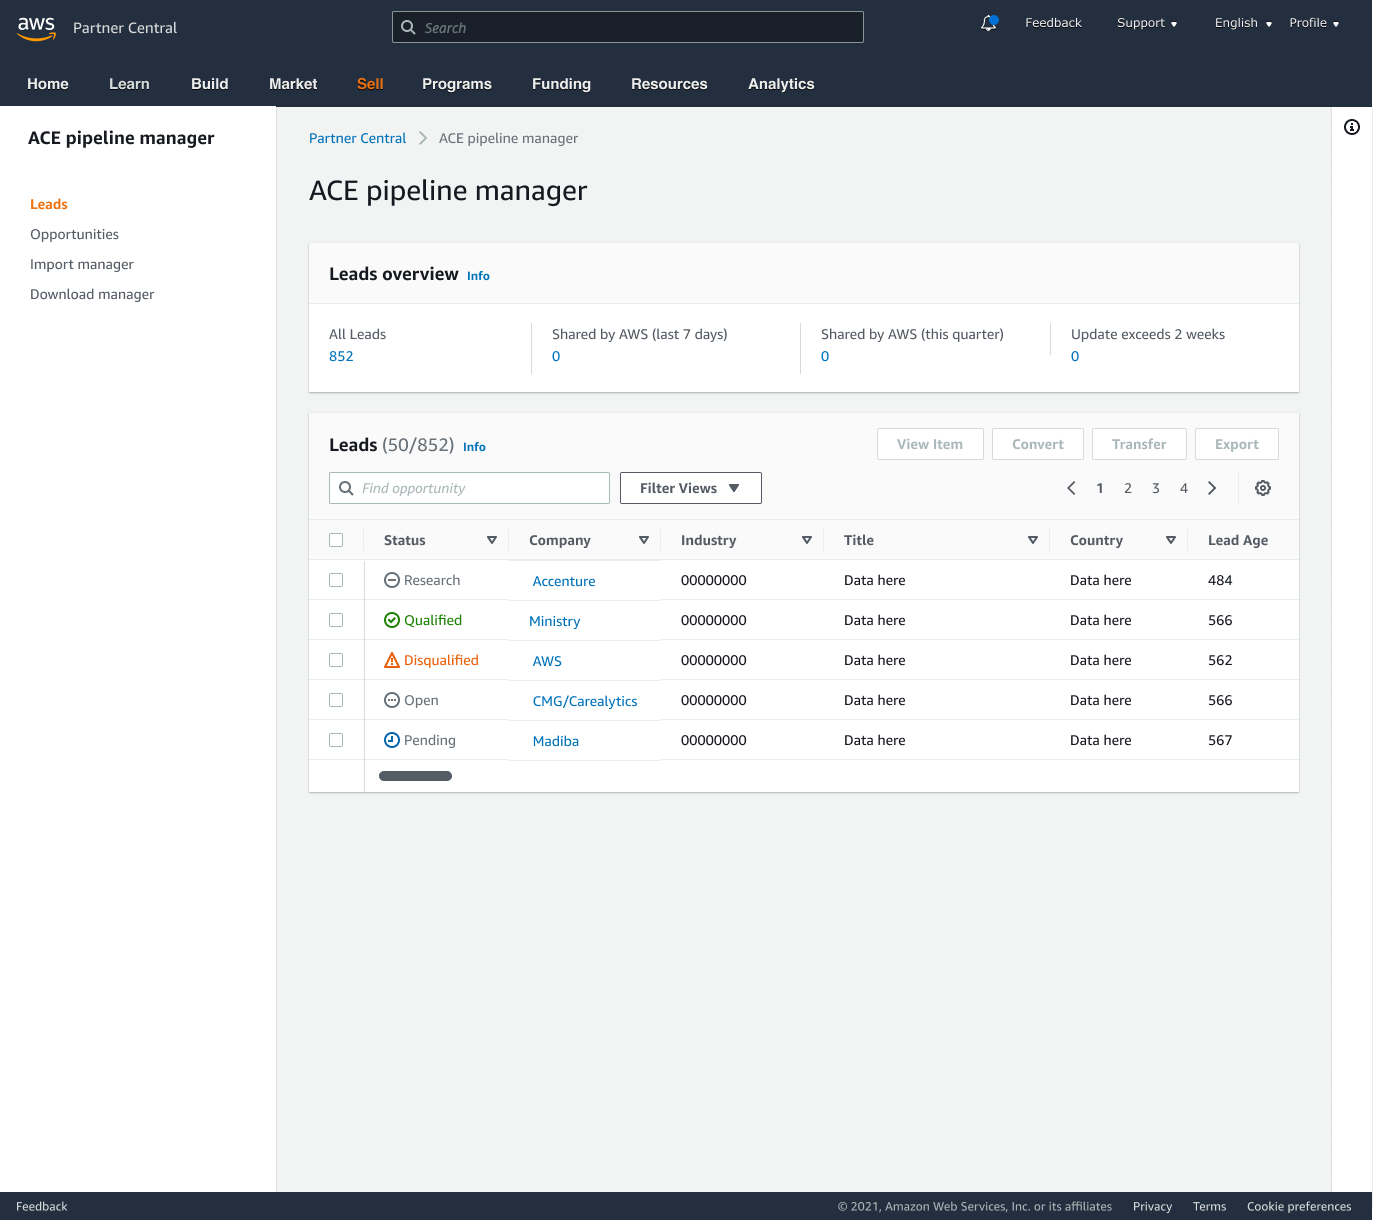
Task: Open the Sell nav tab
Action: pos(370,84)
